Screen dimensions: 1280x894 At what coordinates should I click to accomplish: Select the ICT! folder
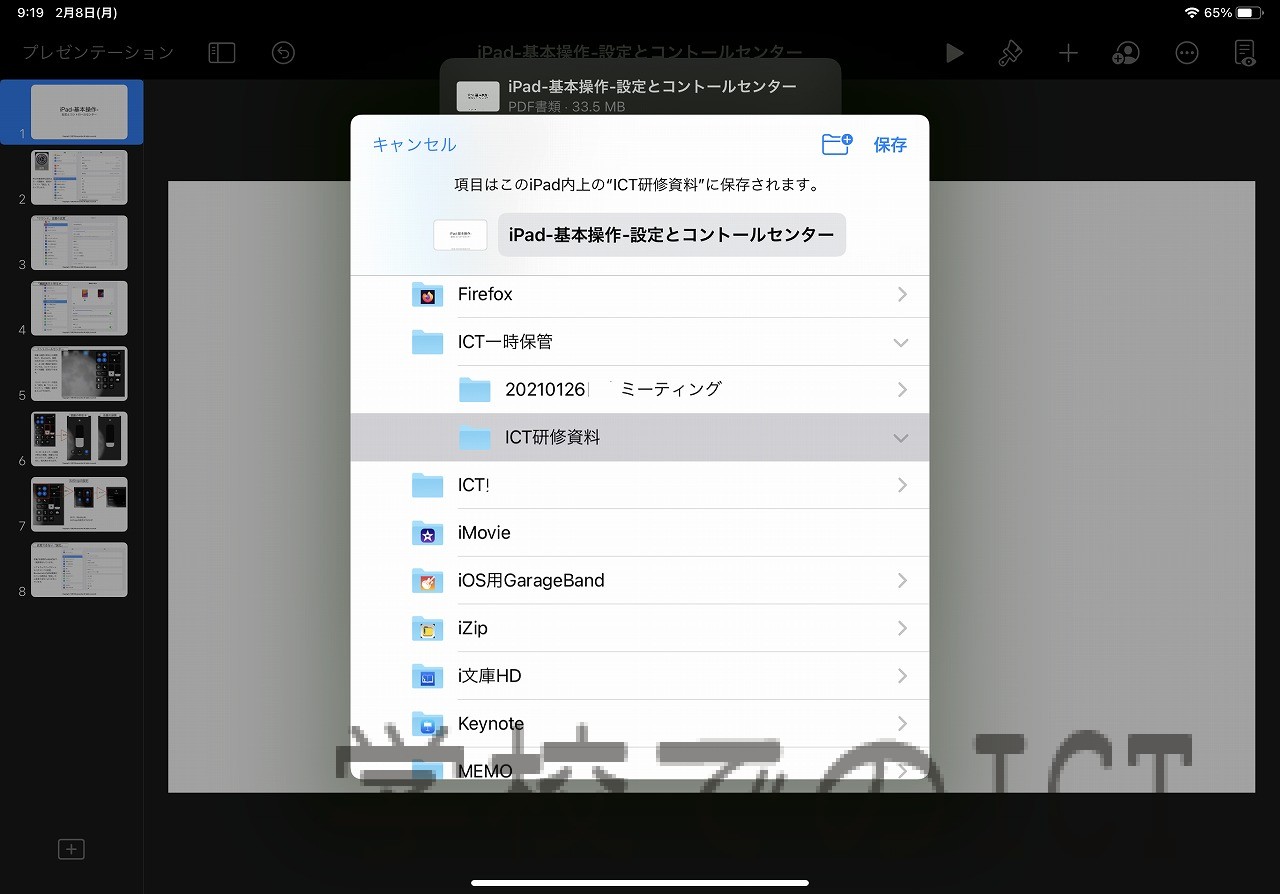(x=640, y=485)
